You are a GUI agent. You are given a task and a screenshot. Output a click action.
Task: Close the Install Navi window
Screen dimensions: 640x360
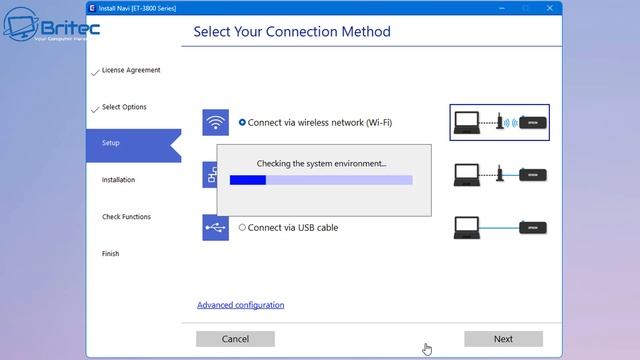coord(549,8)
